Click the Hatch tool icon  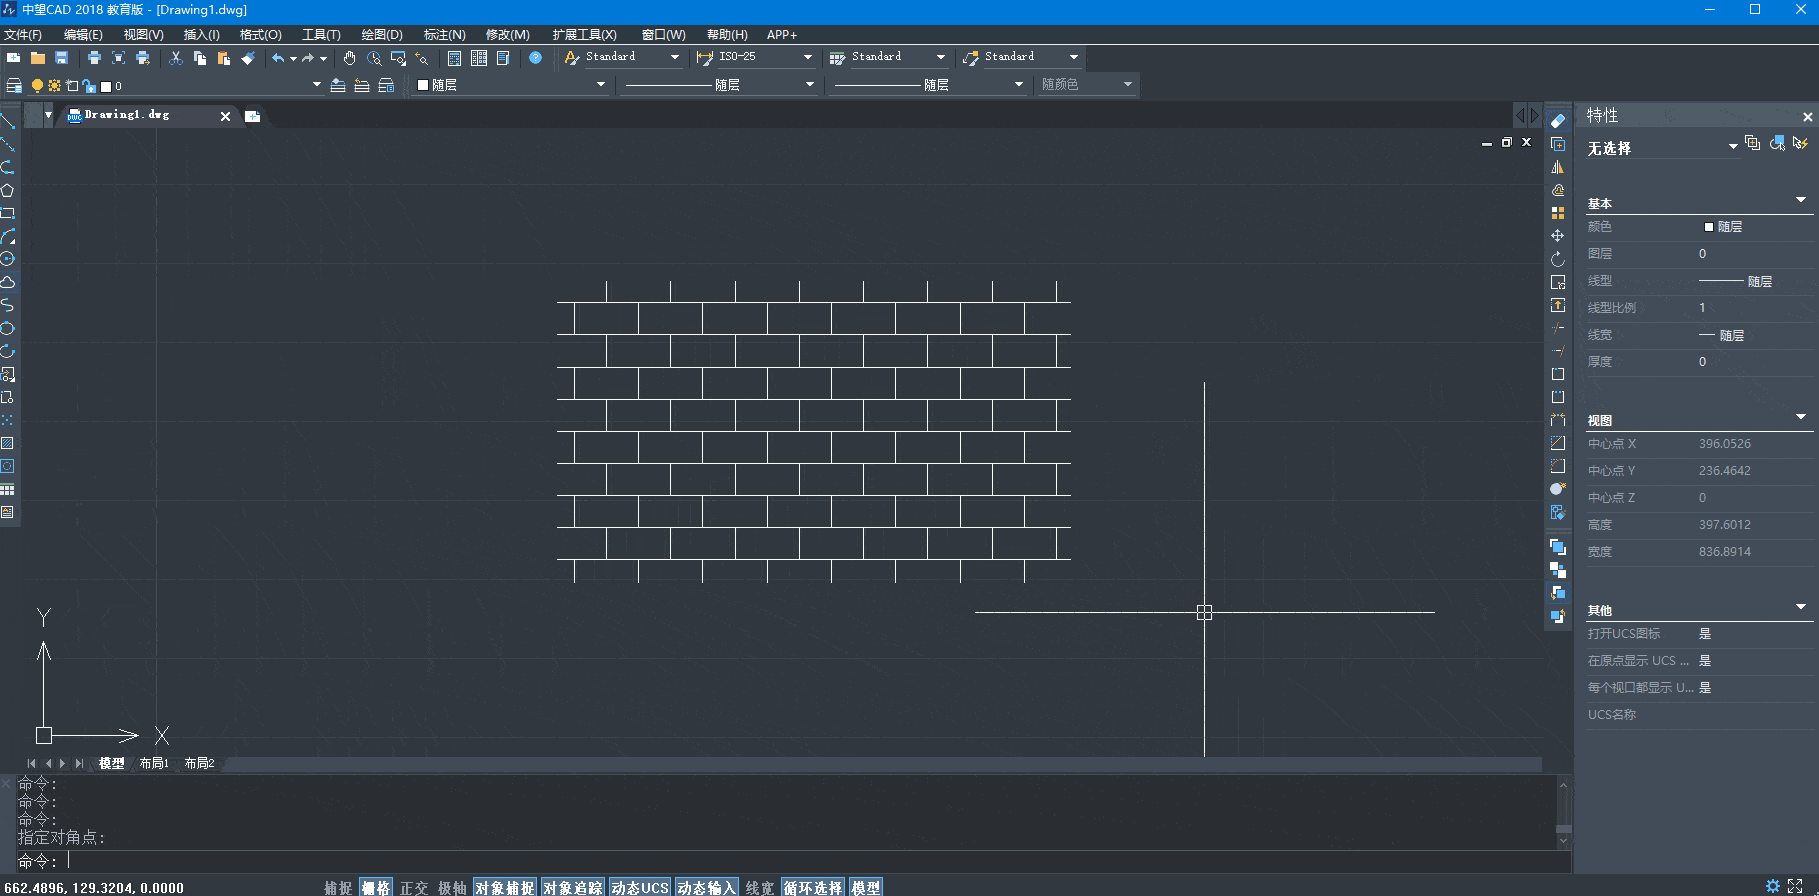click(8, 443)
